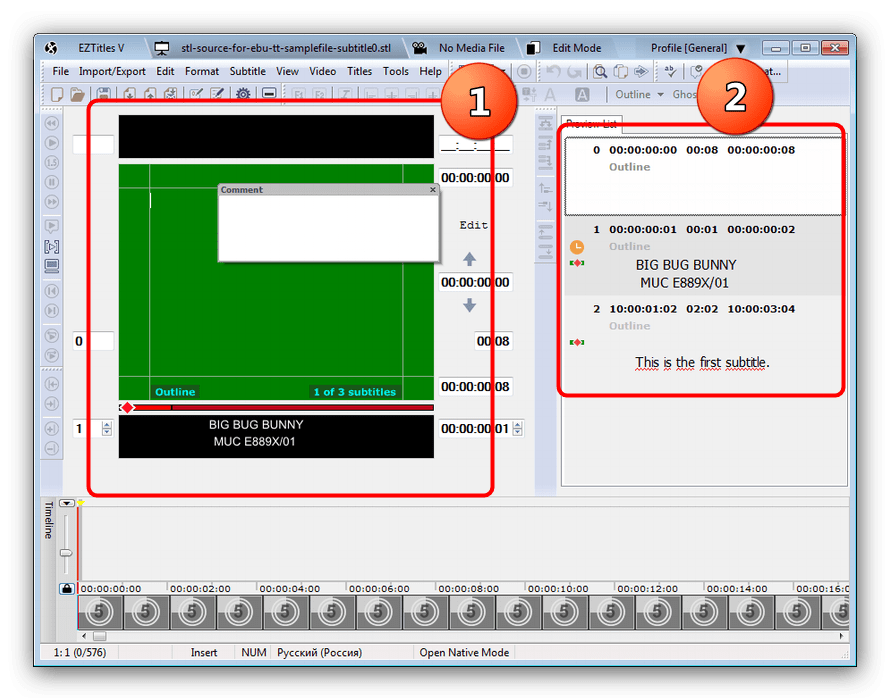Screen dimensions: 890x700
Task: Click the bracketed play icon in left sidebar
Action: [51, 246]
